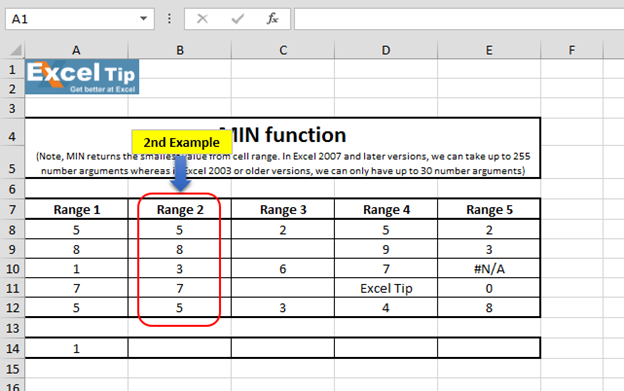Click cell A14 containing result 1
624x391 pixels.
(76, 348)
